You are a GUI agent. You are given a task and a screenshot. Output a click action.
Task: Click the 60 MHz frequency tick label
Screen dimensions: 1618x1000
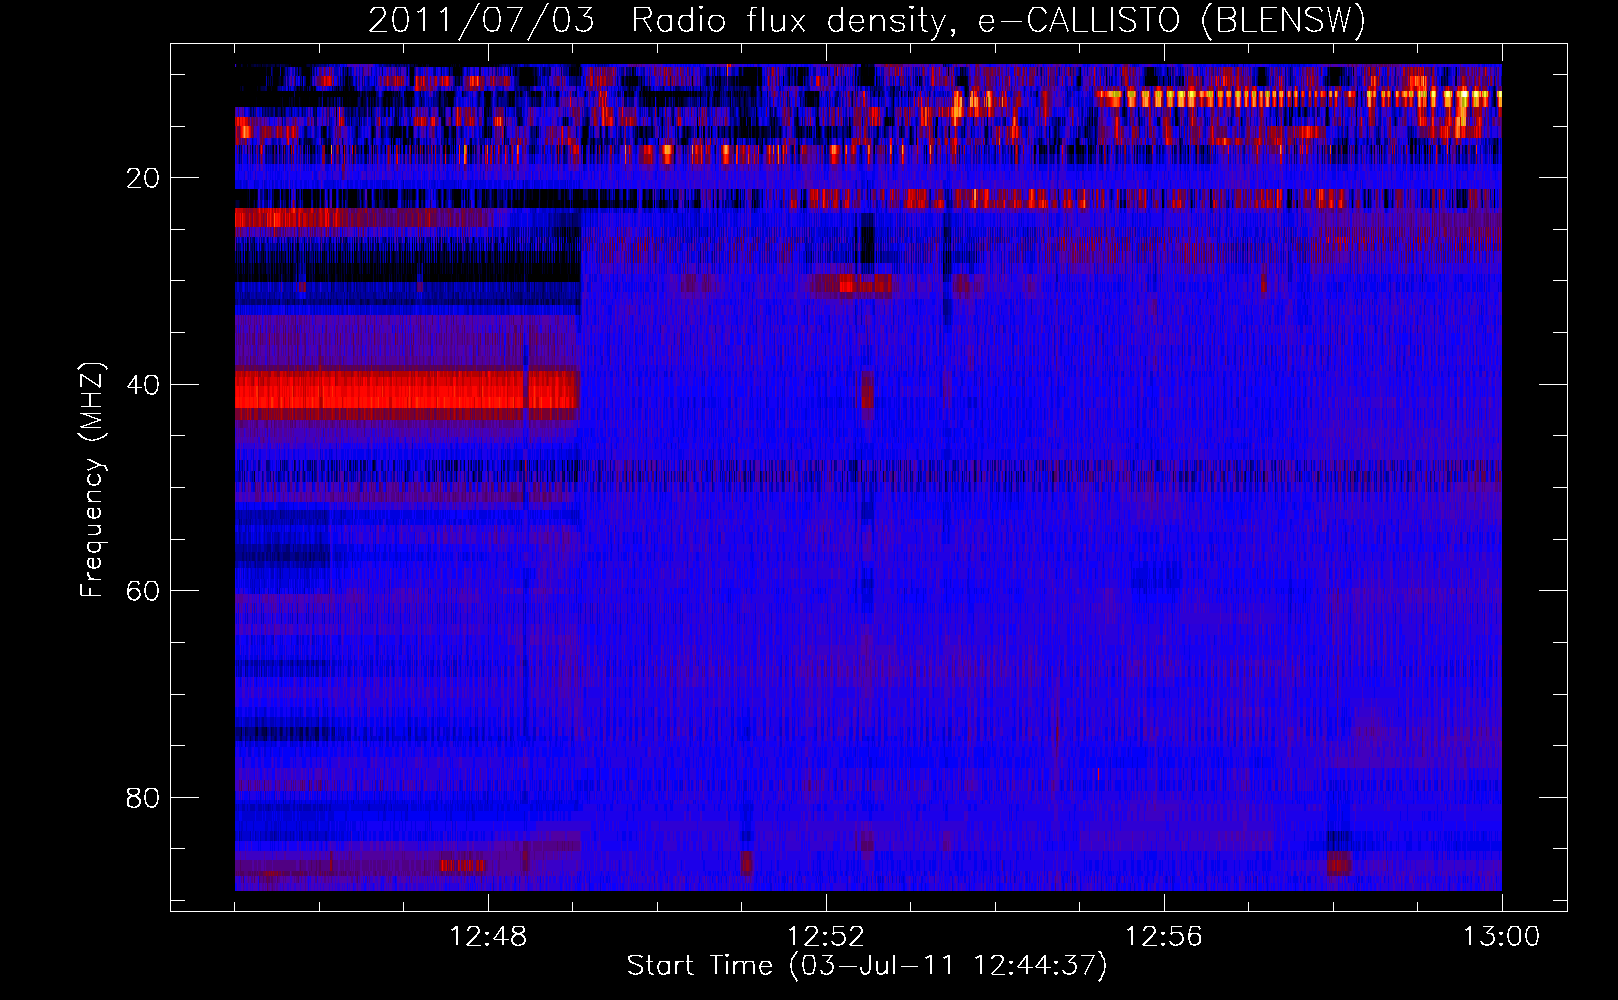[143, 591]
